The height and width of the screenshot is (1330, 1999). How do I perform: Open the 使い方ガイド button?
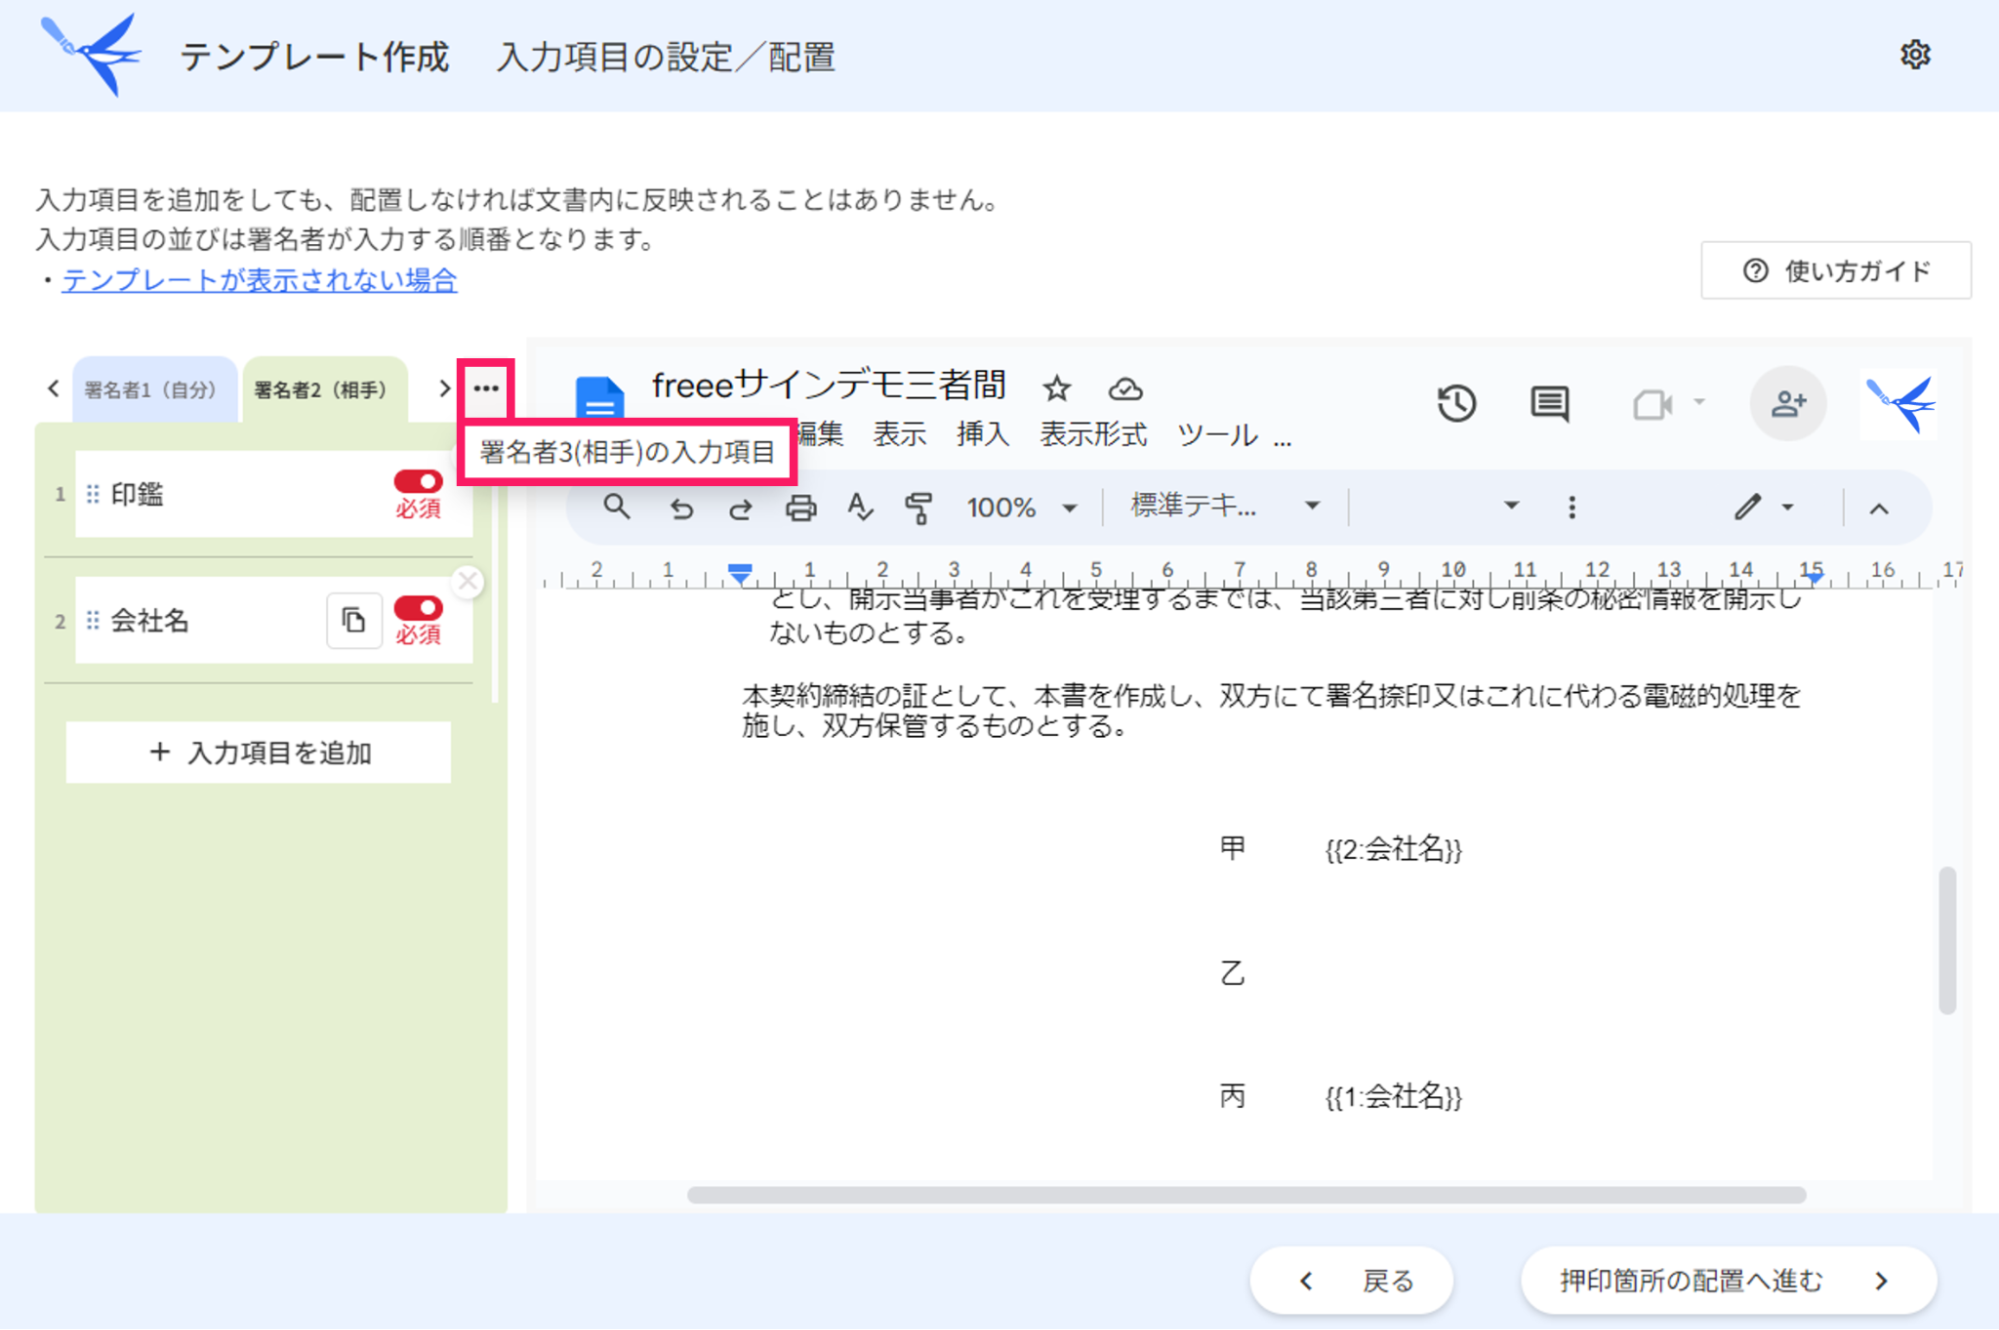(x=1836, y=270)
